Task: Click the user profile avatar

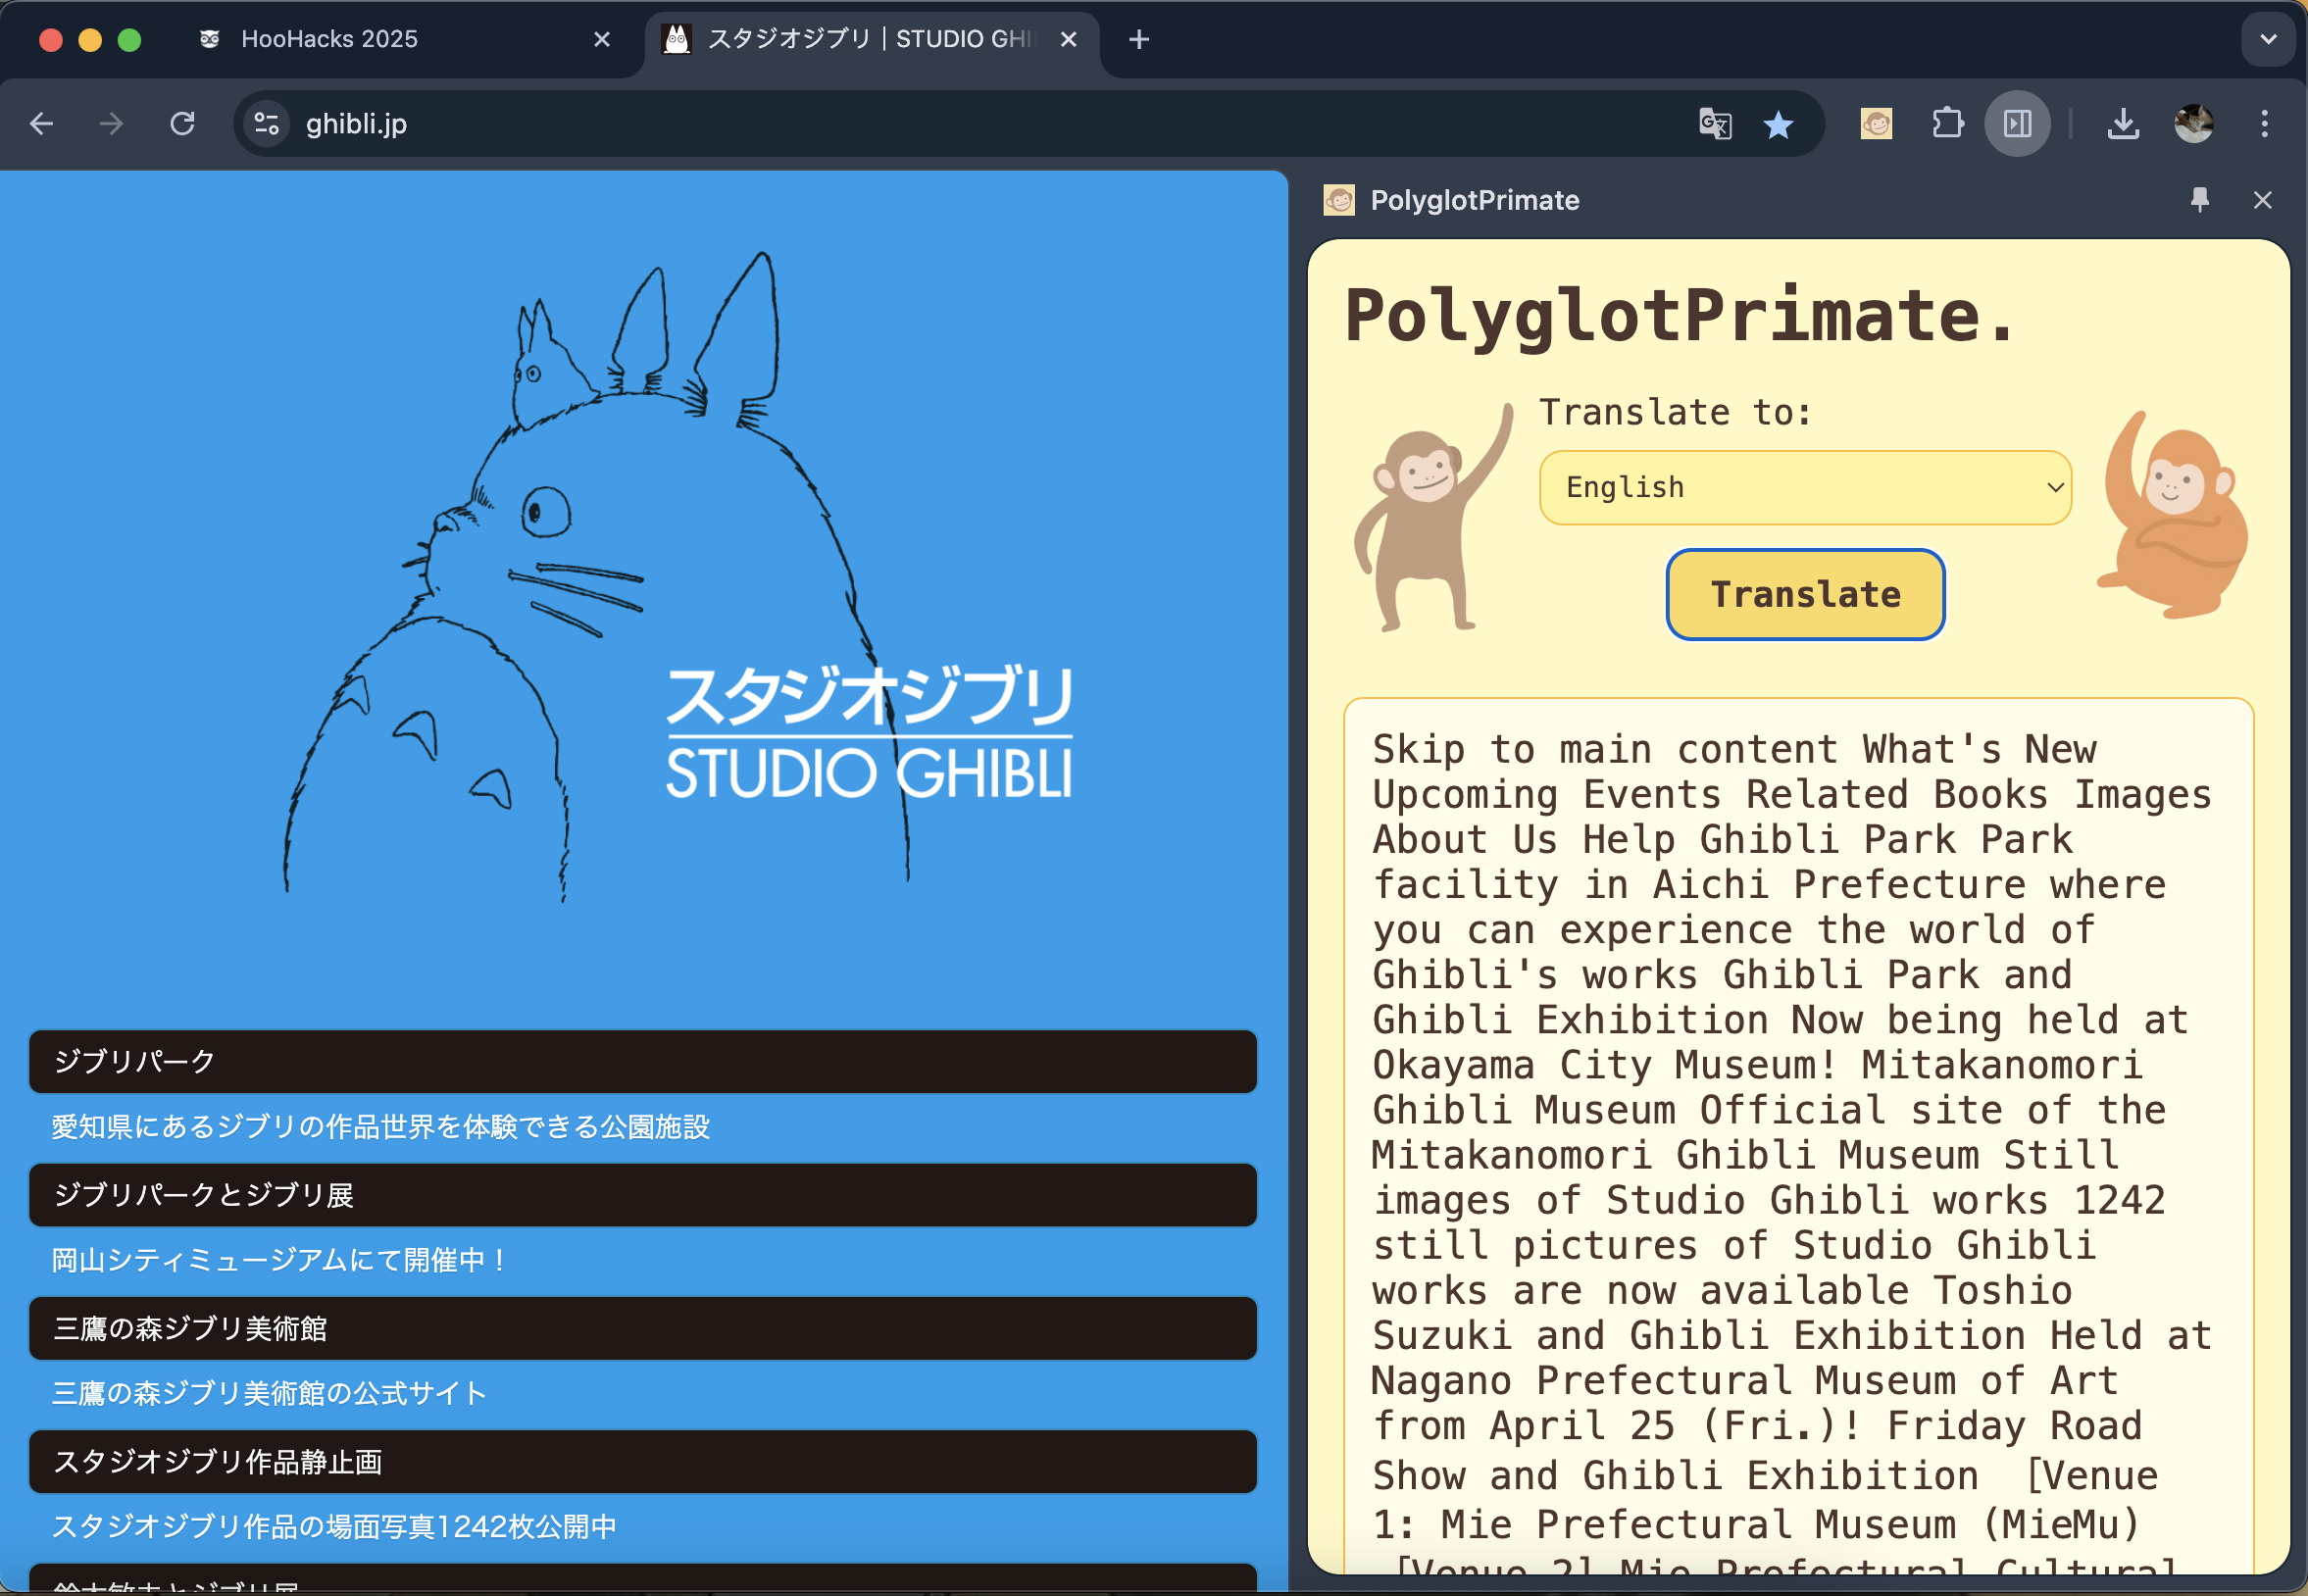Action: click(x=2193, y=124)
